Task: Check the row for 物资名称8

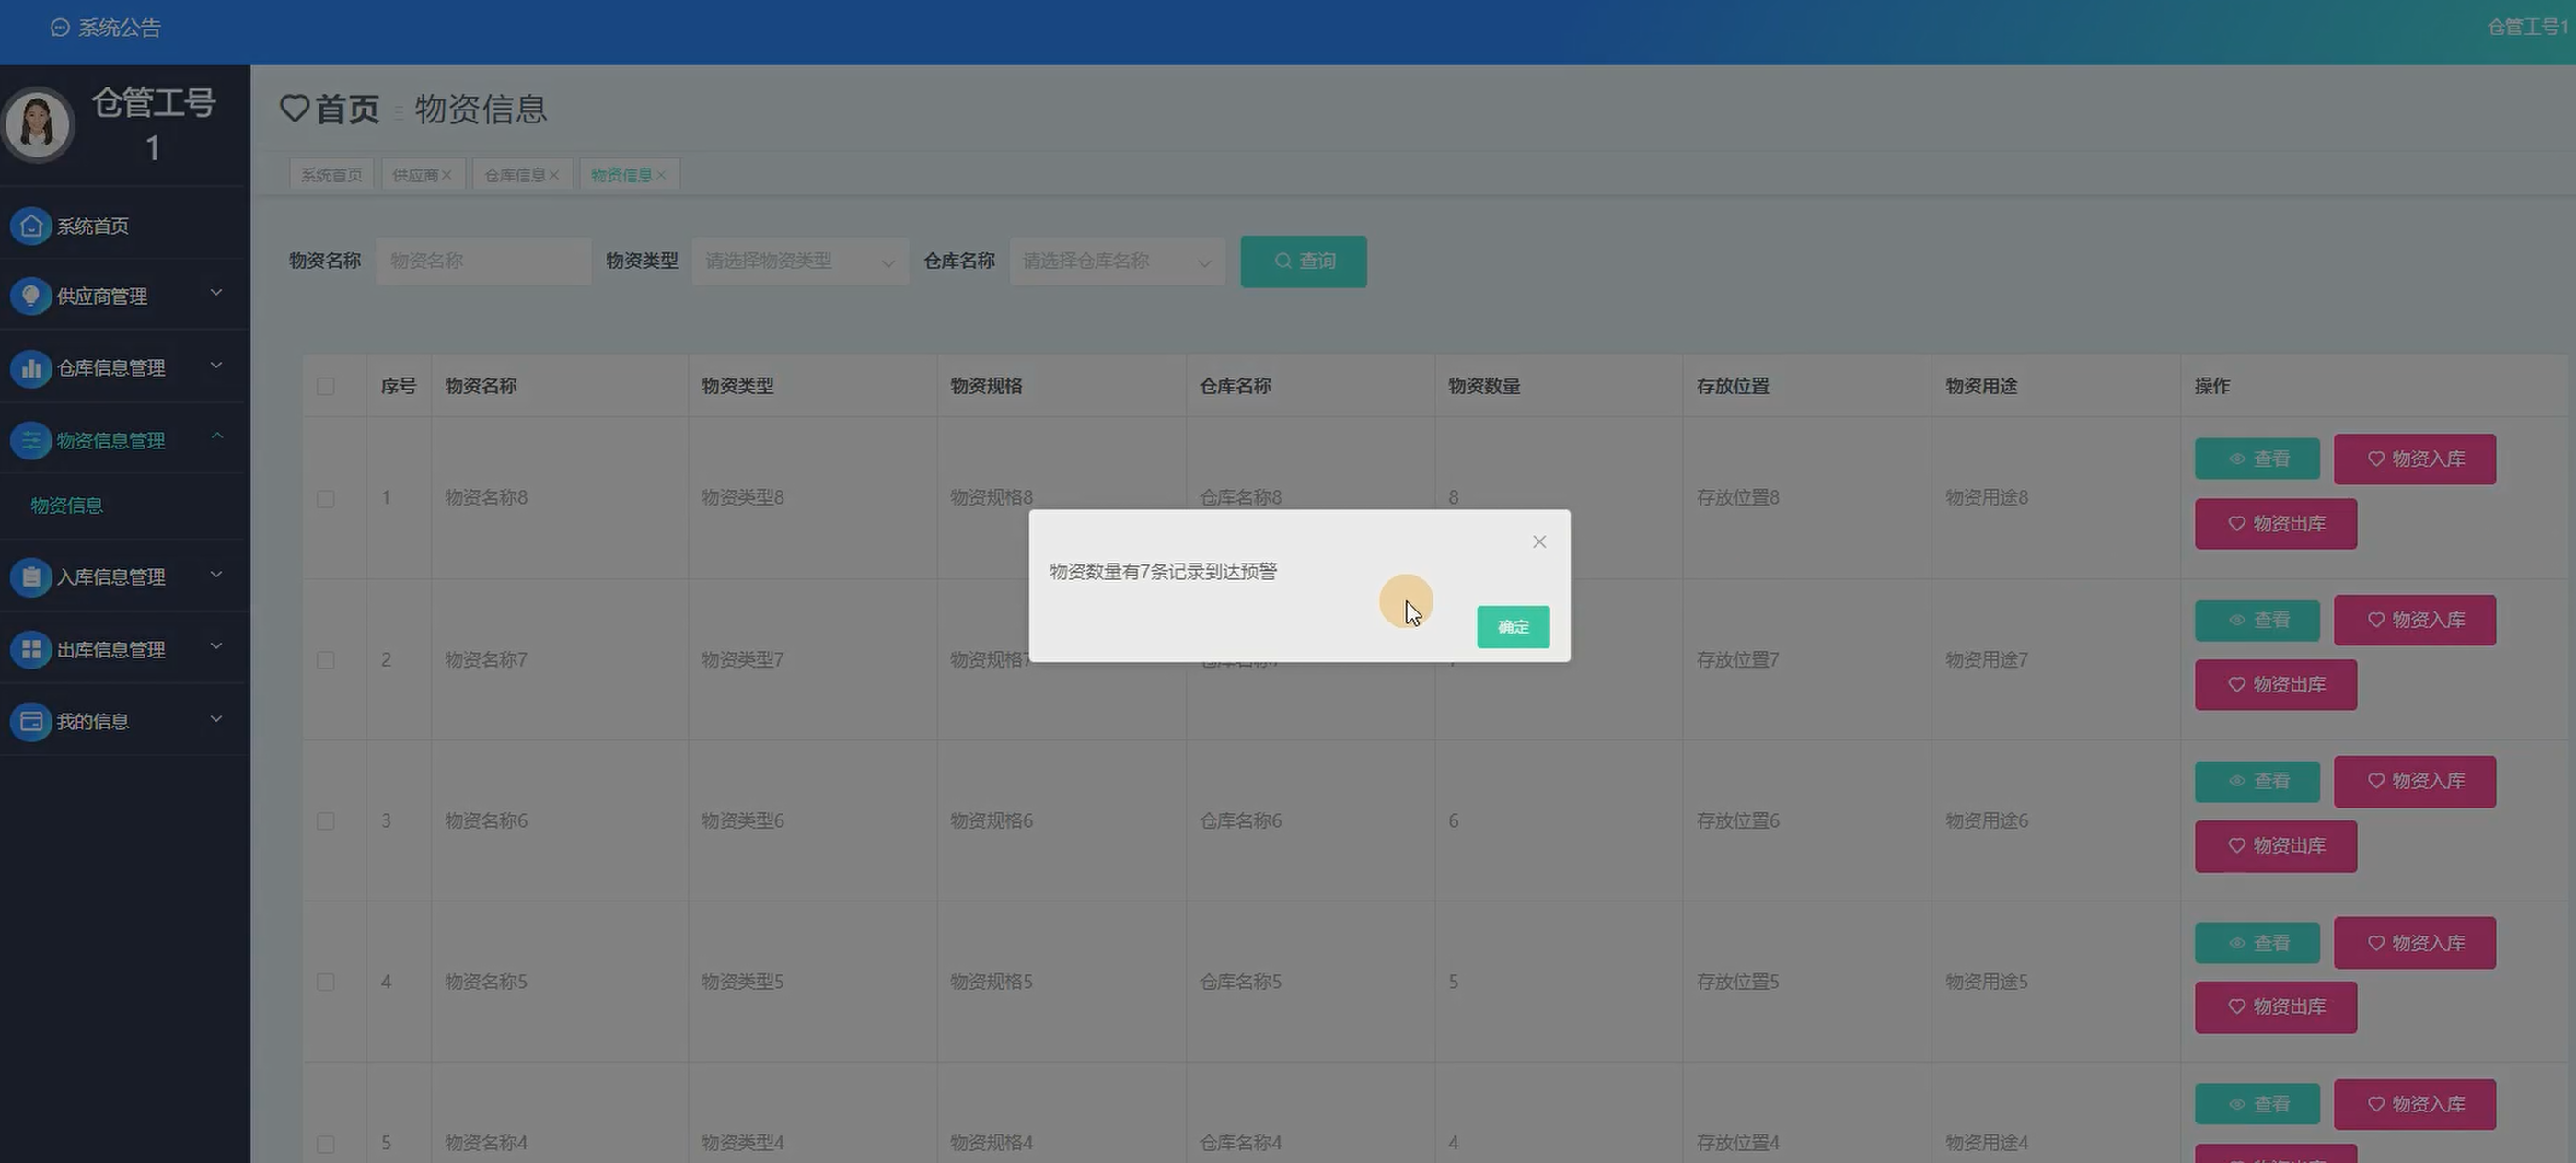Action: [x=326, y=498]
